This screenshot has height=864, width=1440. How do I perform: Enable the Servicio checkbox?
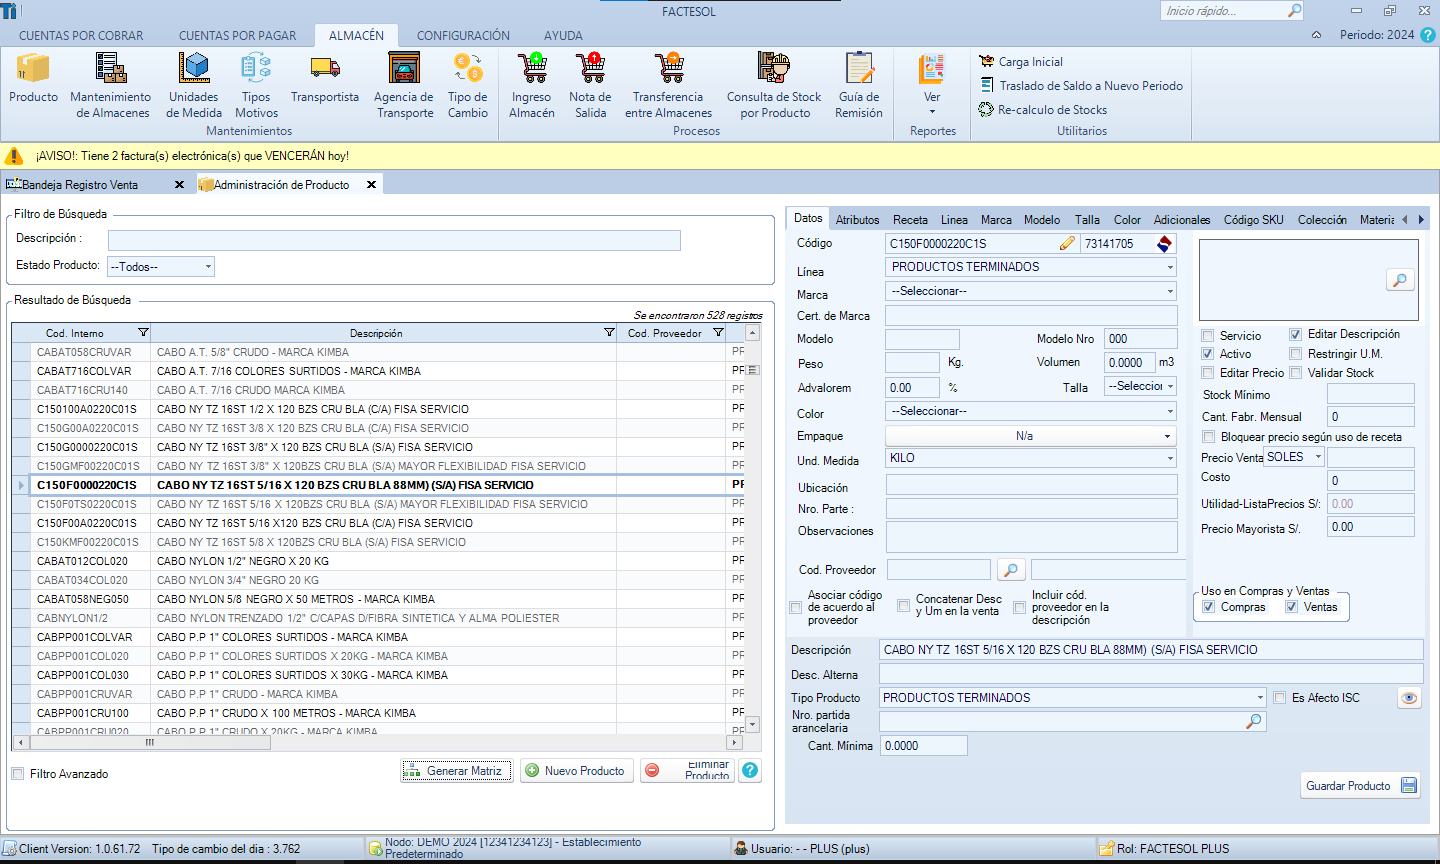[x=1208, y=336]
